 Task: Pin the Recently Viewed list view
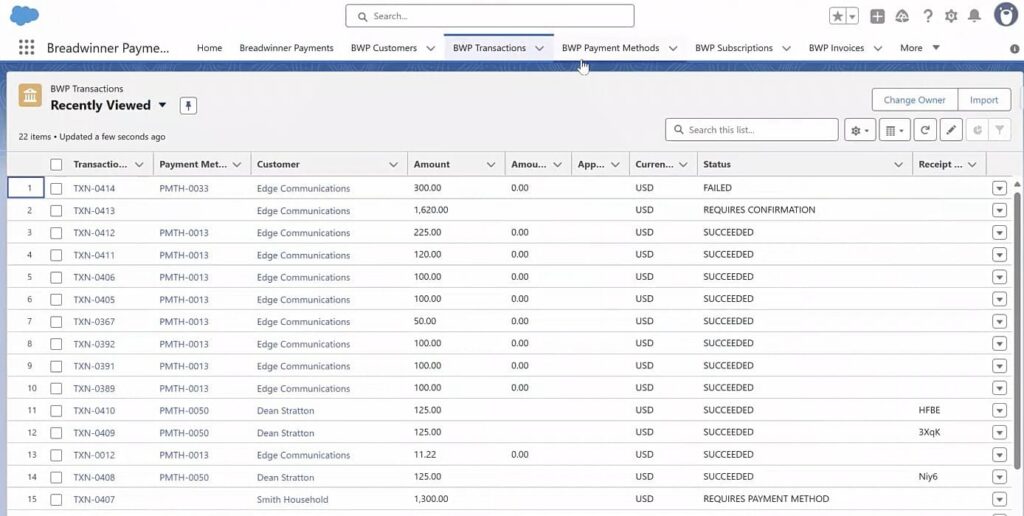pyautogui.click(x=188, y=105)
